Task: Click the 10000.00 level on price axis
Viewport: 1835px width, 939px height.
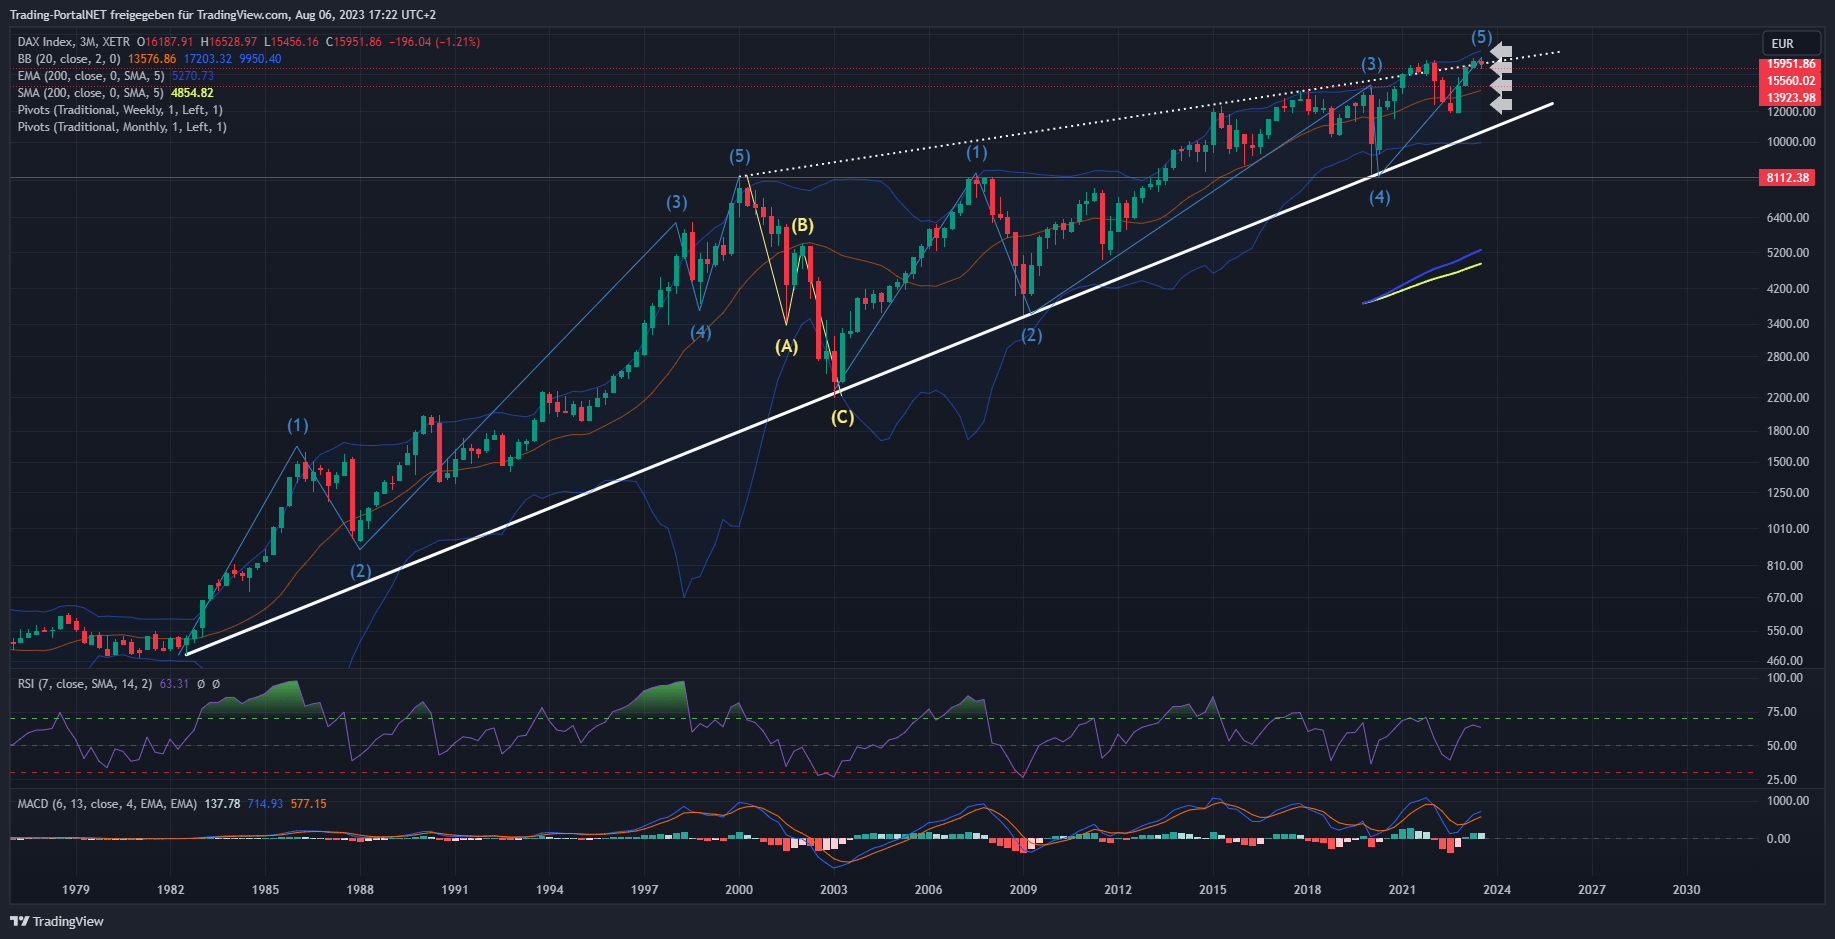Action: point(1790,142)
